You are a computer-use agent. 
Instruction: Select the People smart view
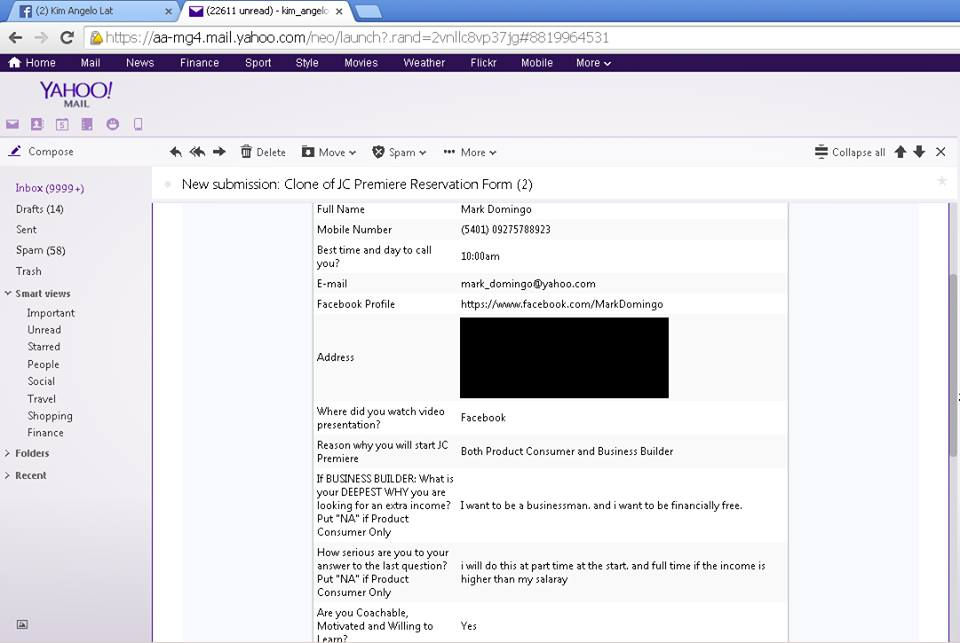(x=43, y=364)
